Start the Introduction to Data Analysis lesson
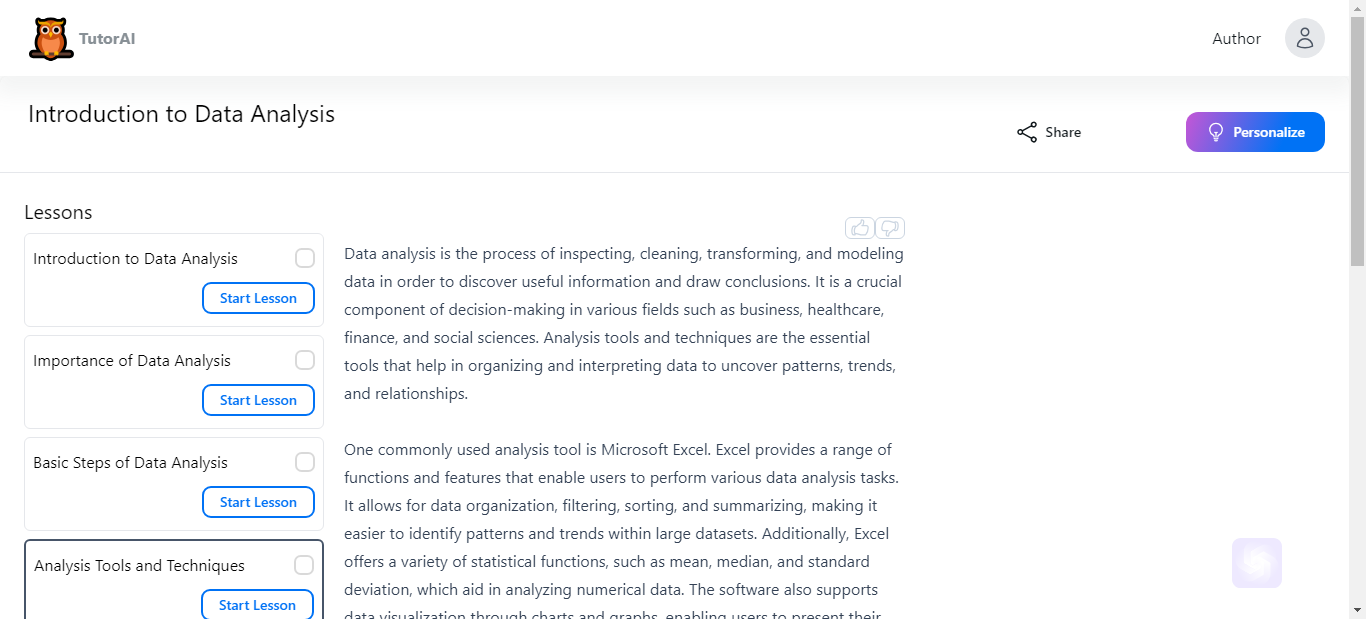The image size is (1366, 619). [x=258, y=298]
